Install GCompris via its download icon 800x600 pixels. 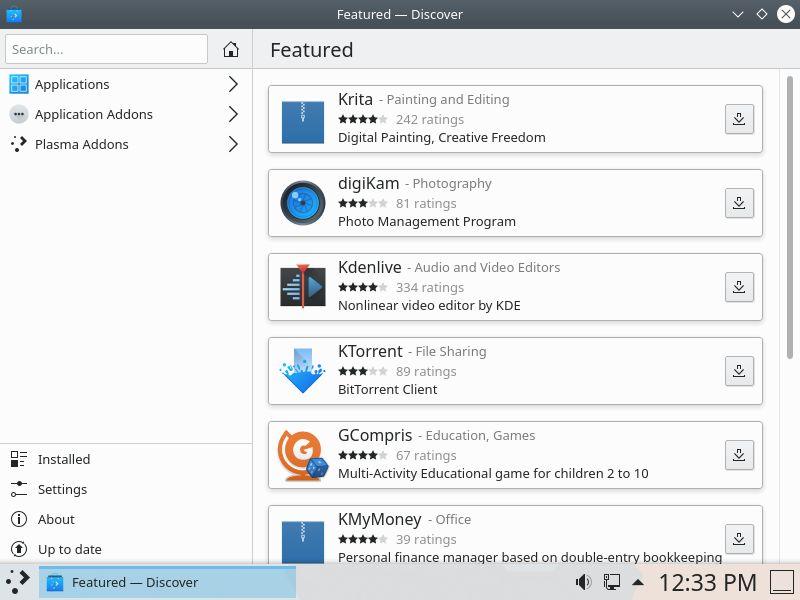click(738, 455)
